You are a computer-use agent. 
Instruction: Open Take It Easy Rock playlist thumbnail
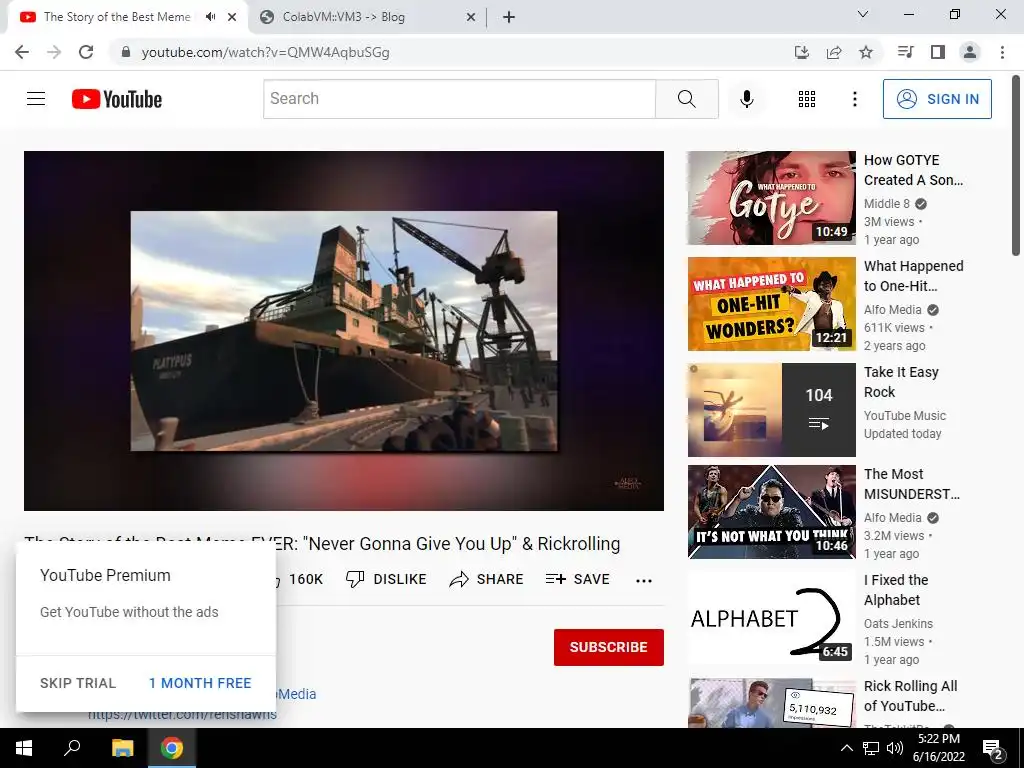pos(771,409)
